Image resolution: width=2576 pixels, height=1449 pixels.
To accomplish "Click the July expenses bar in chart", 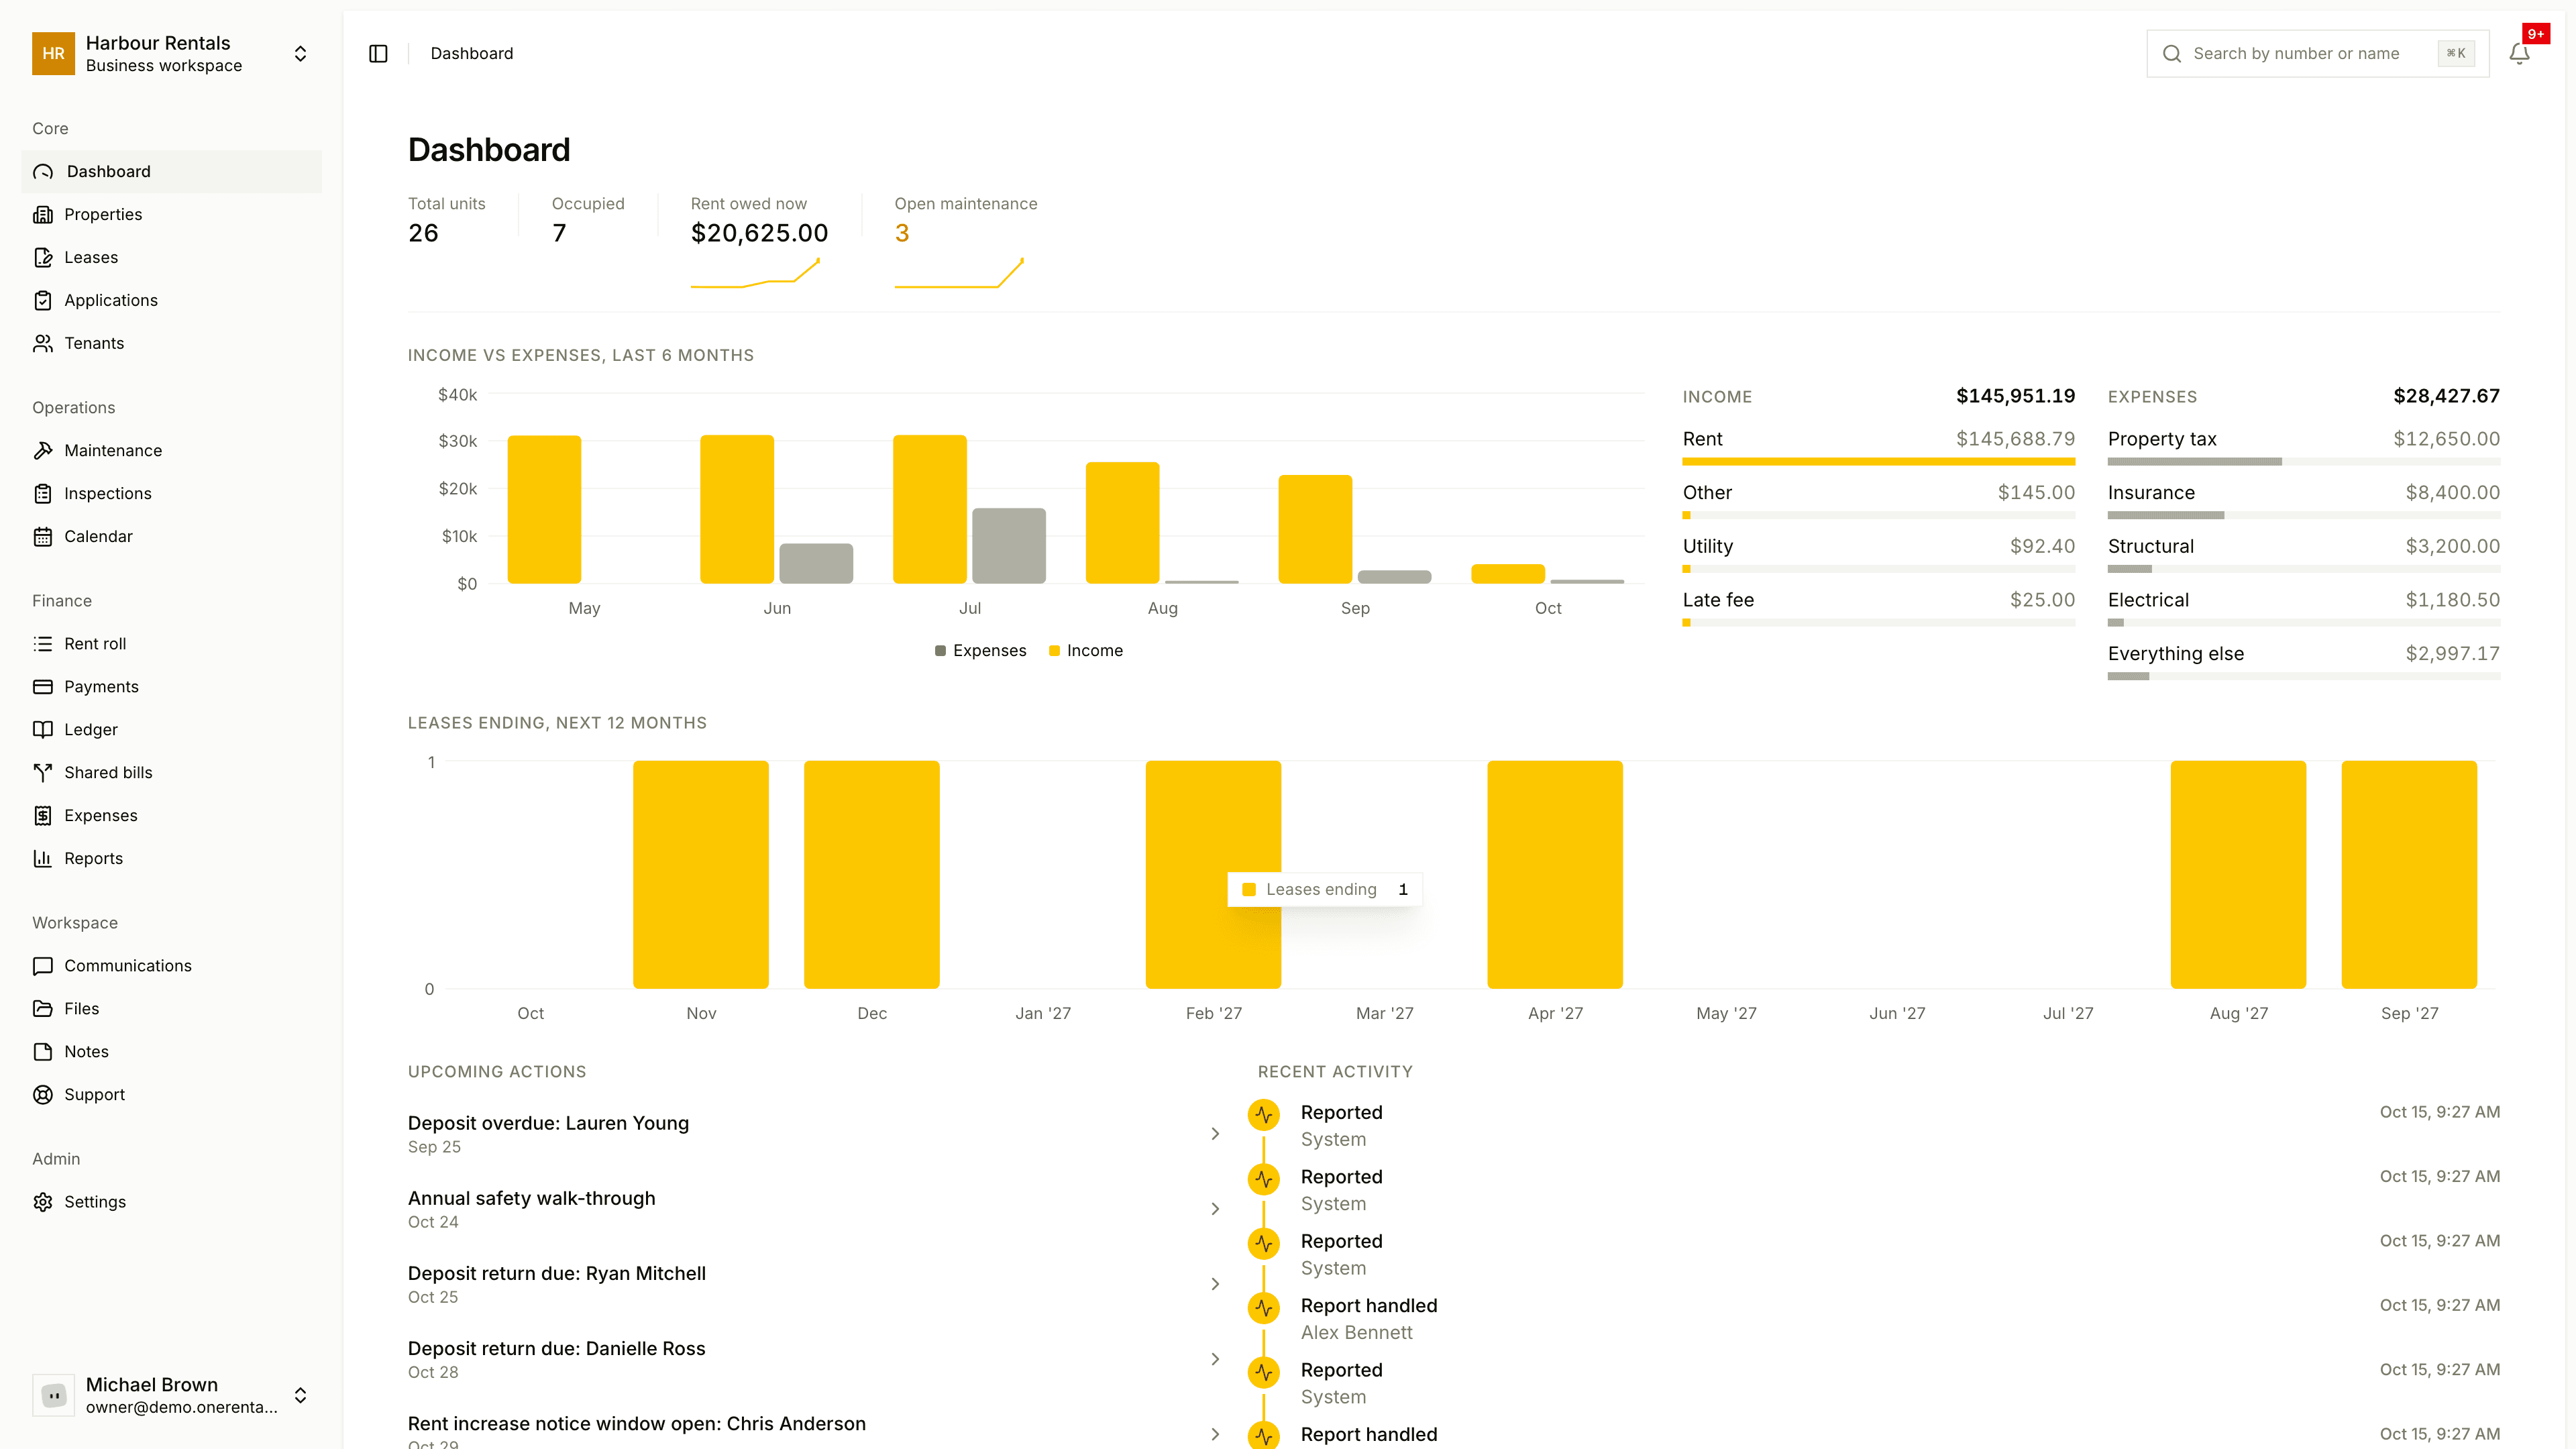I will (x=1009, y=545).
